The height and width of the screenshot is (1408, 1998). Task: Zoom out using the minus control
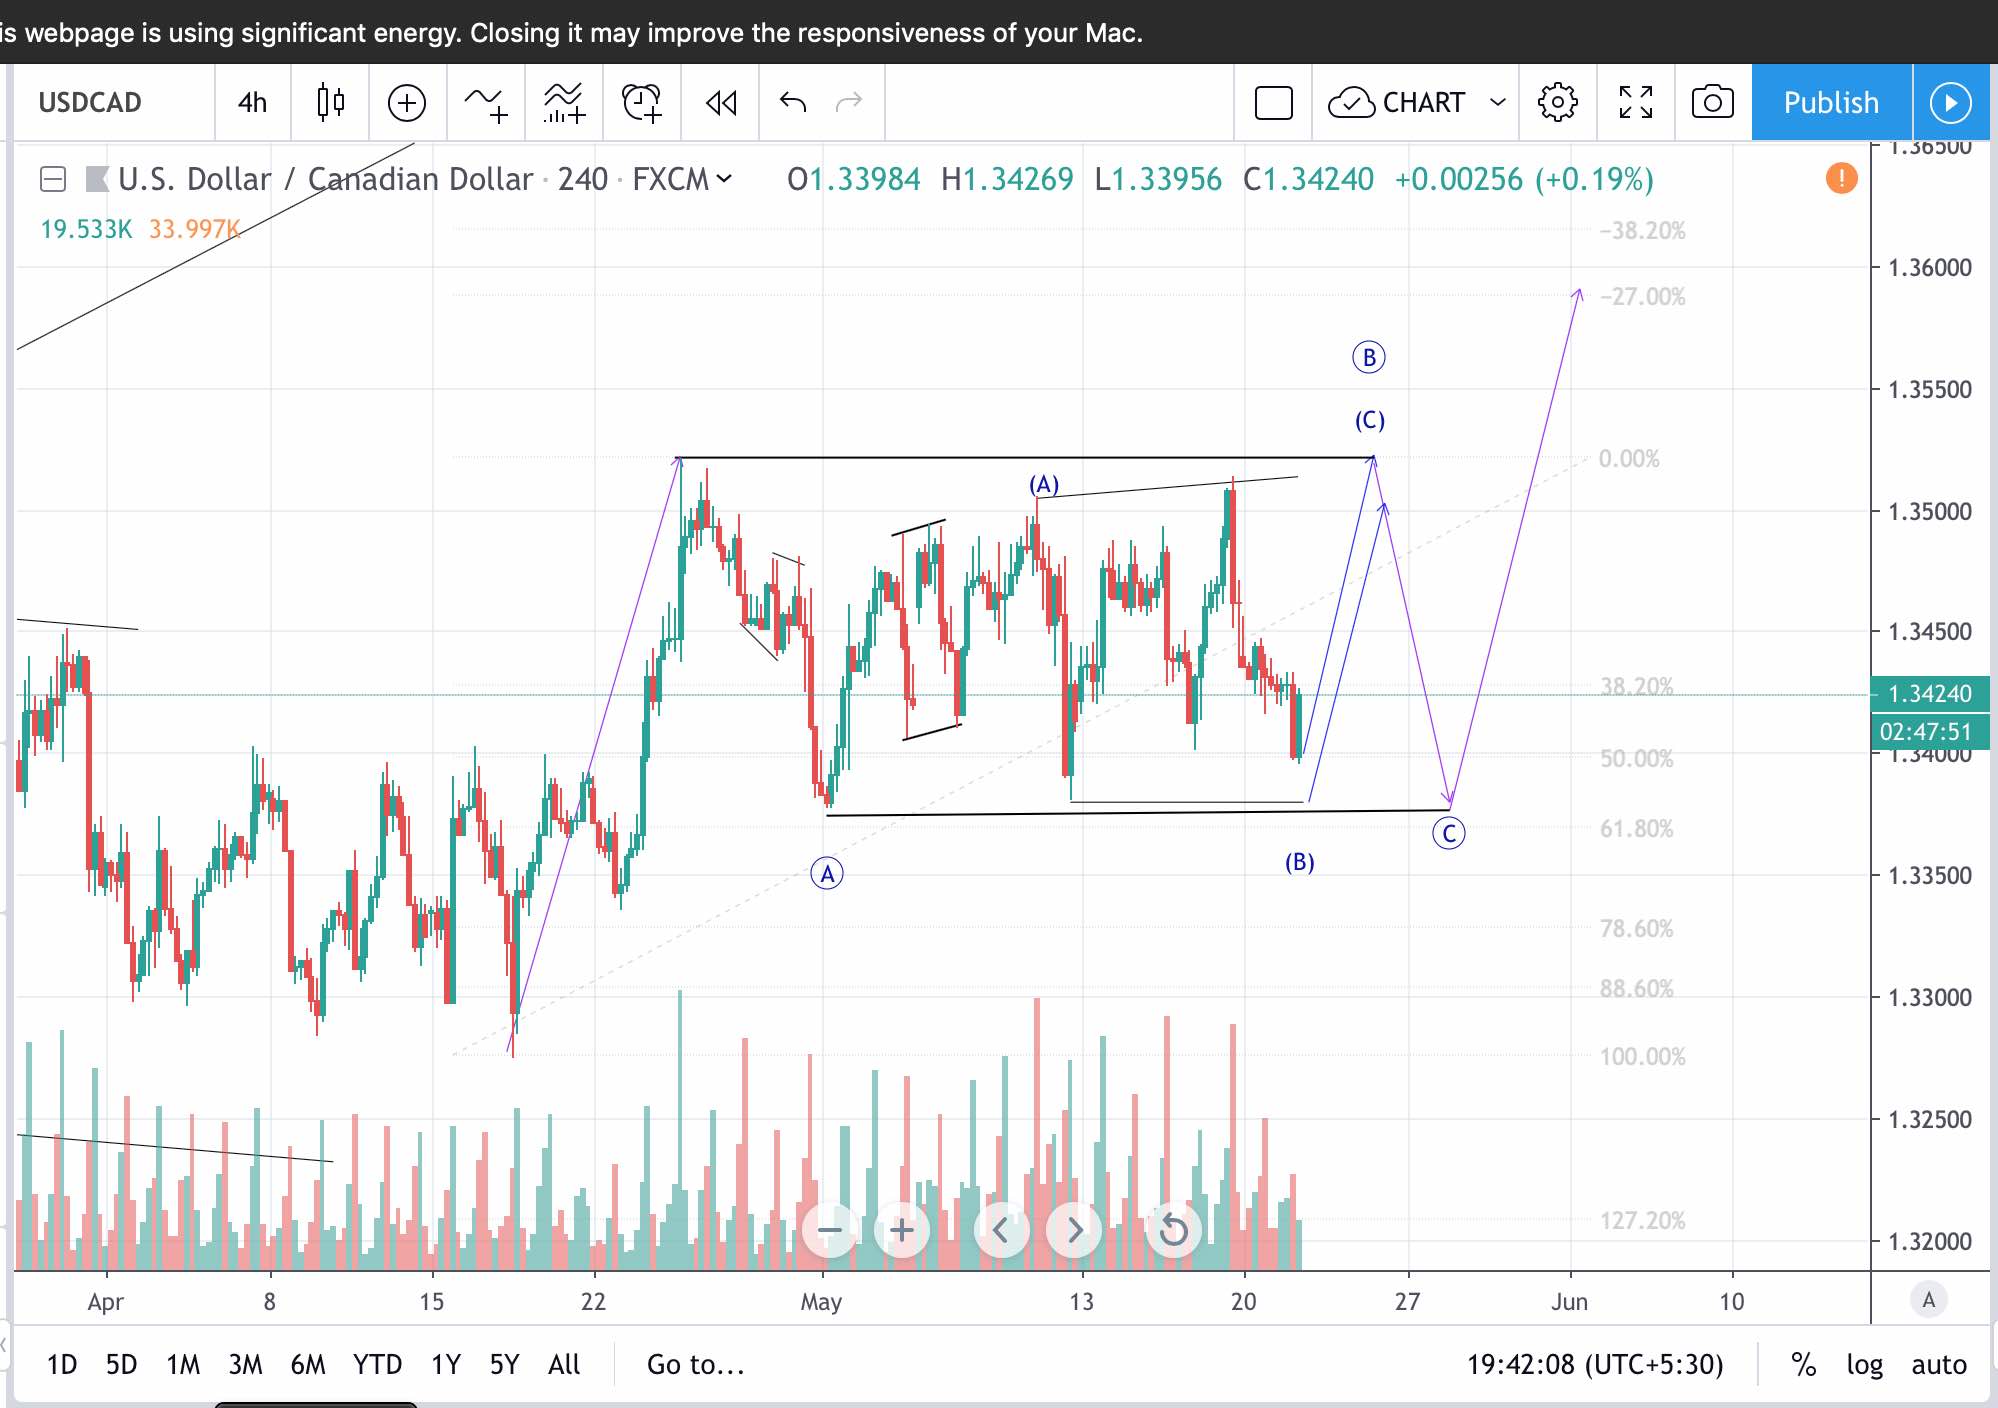830,1231
